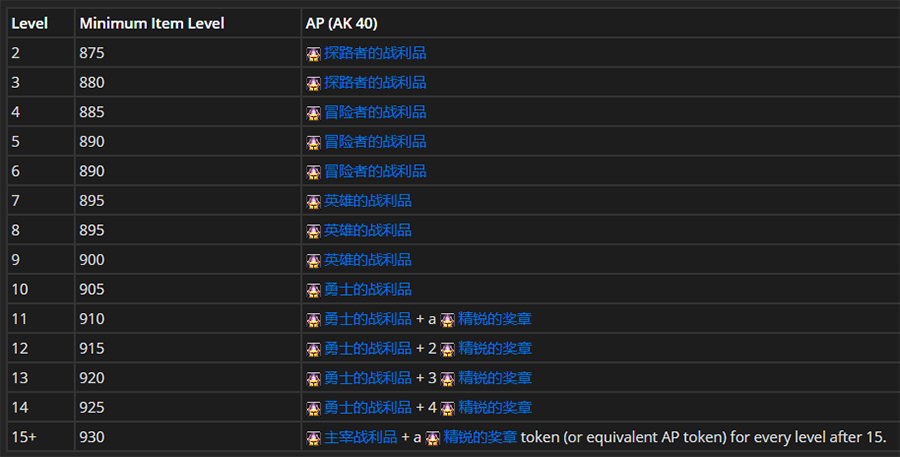This screenshot has height=457, width=900.
Task: Click the item icon in the Level 2 row
Action: click(x=313, y=54)
